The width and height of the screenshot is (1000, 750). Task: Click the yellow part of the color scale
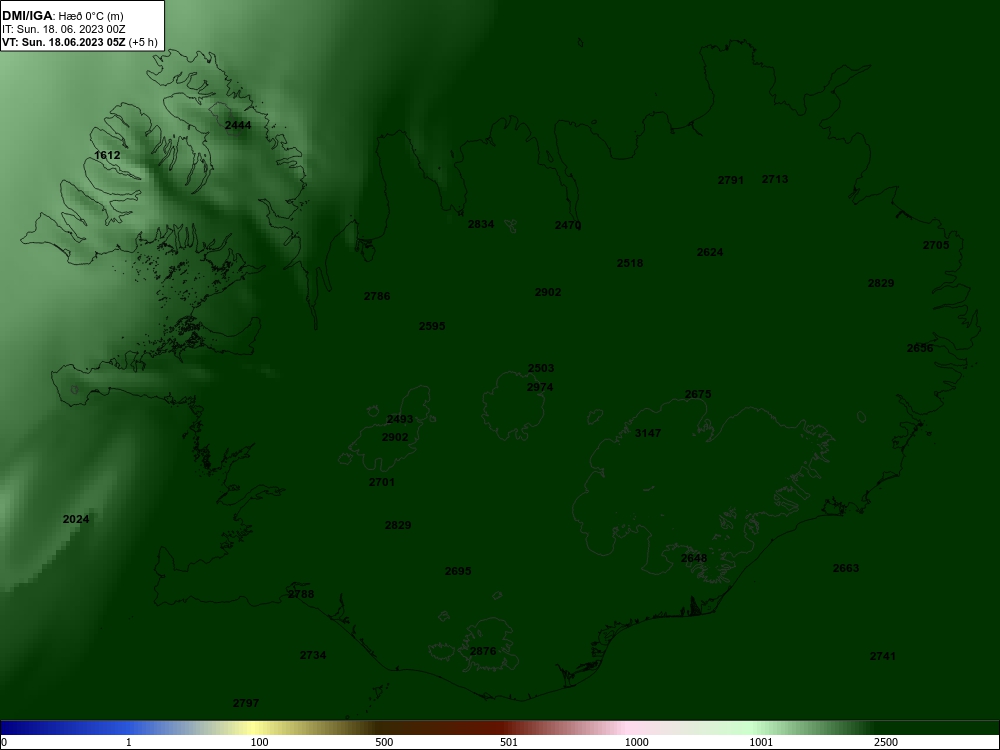point(255,728)
